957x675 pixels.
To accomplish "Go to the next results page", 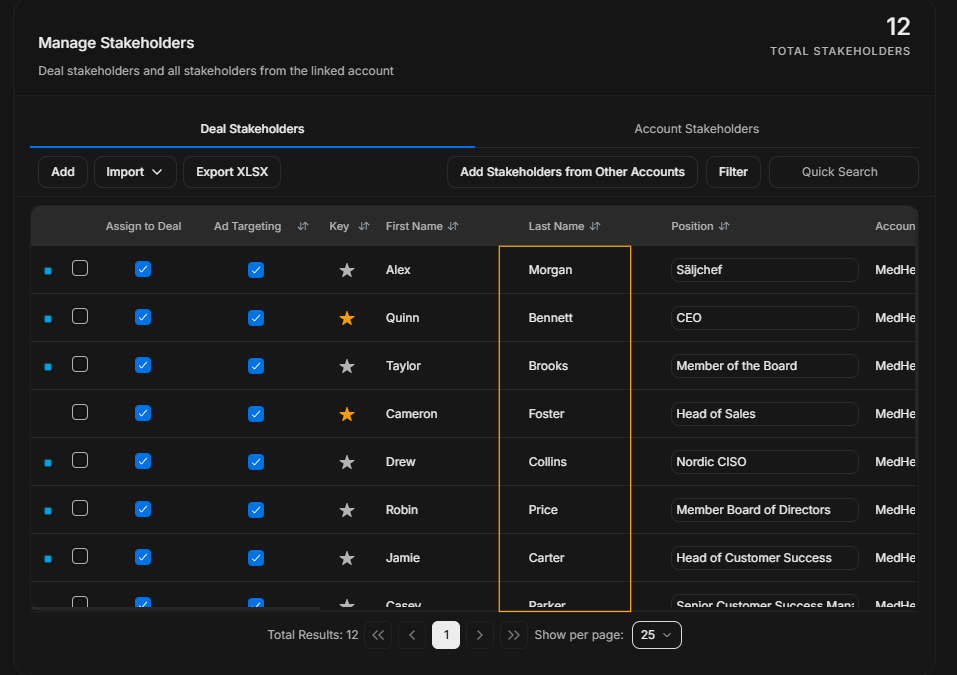I will [x=480, y=635].
